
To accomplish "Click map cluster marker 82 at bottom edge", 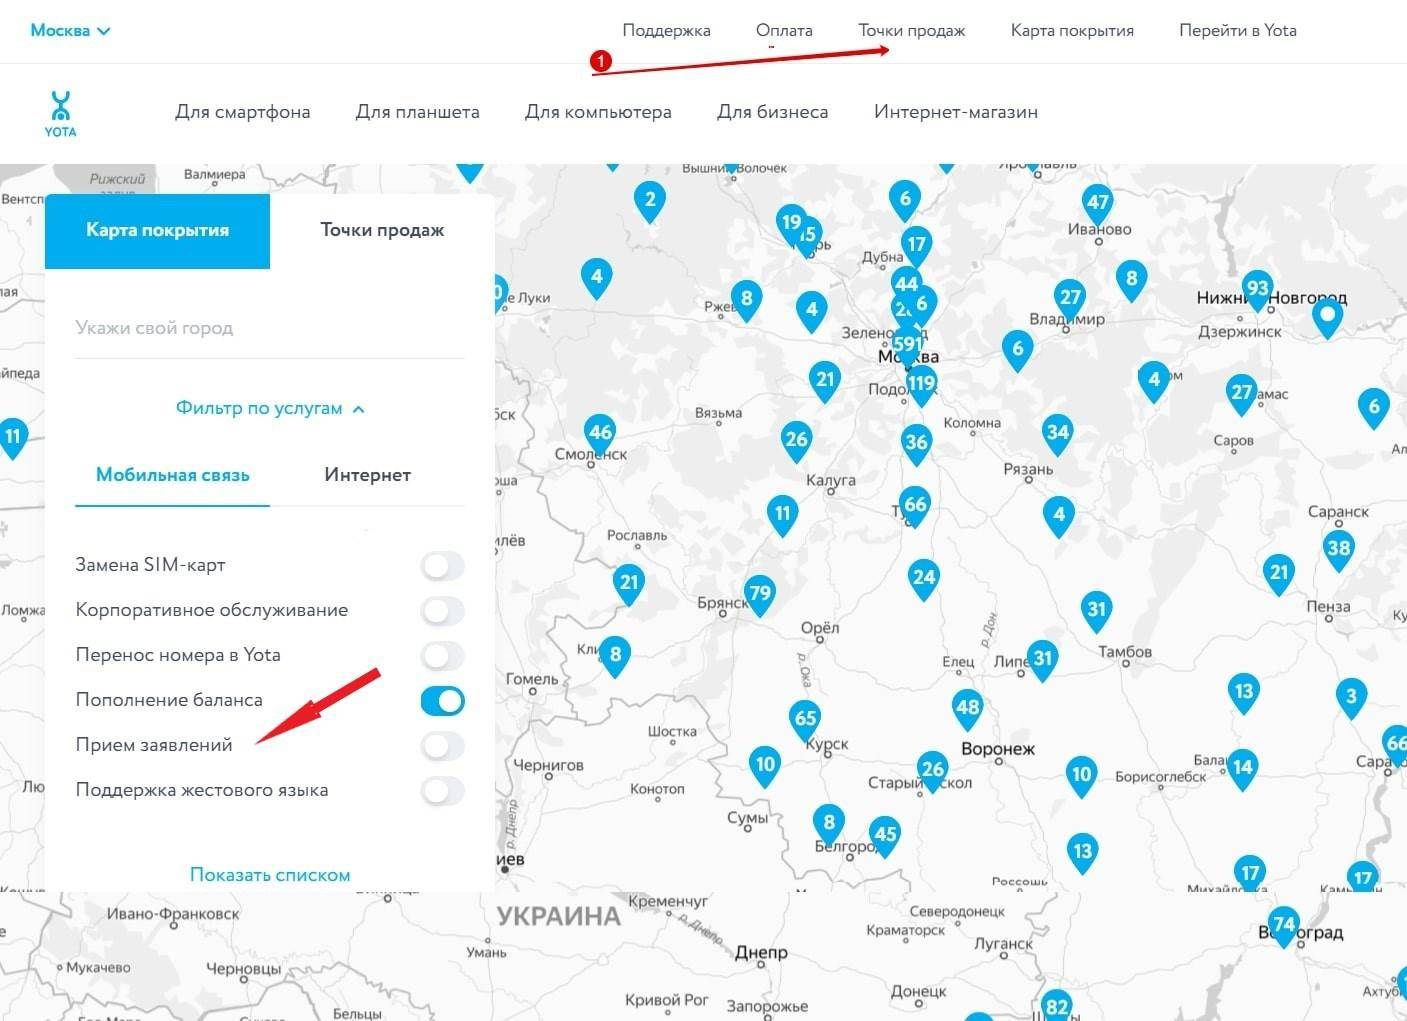I will coord(1056,1006).
